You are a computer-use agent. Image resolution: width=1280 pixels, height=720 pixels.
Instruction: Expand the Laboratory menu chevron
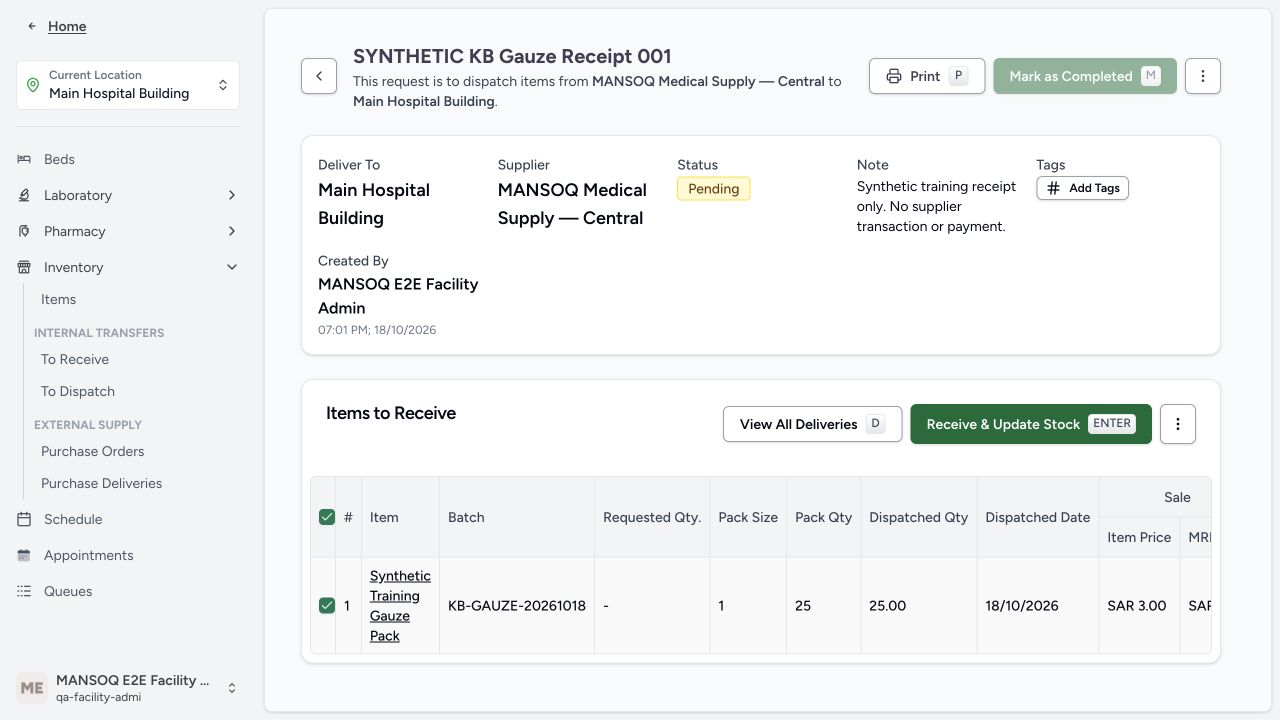(232, 195)
